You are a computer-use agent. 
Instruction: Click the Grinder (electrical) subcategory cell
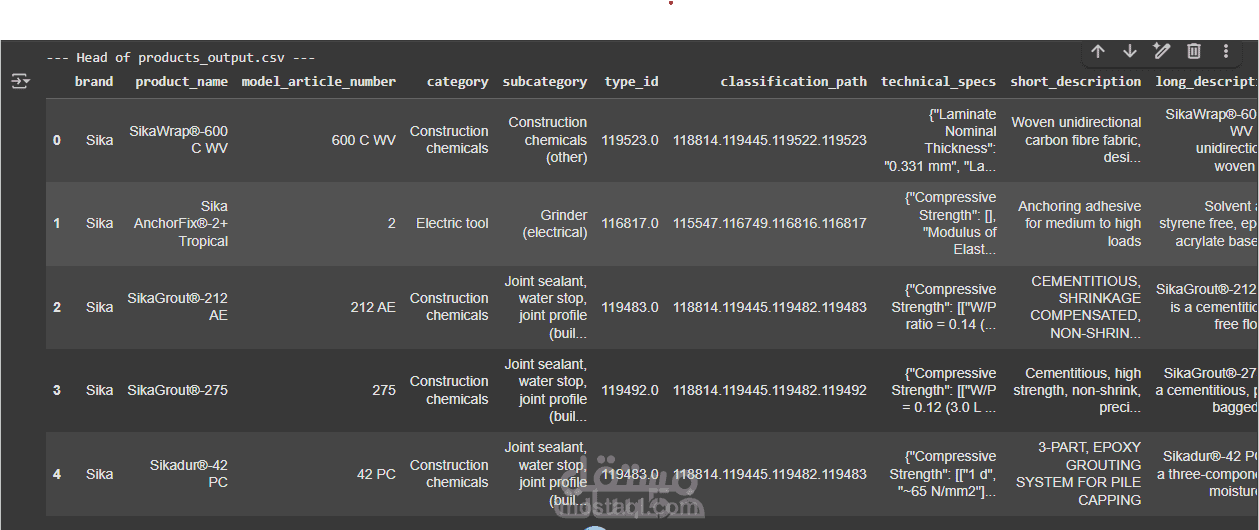555,224
